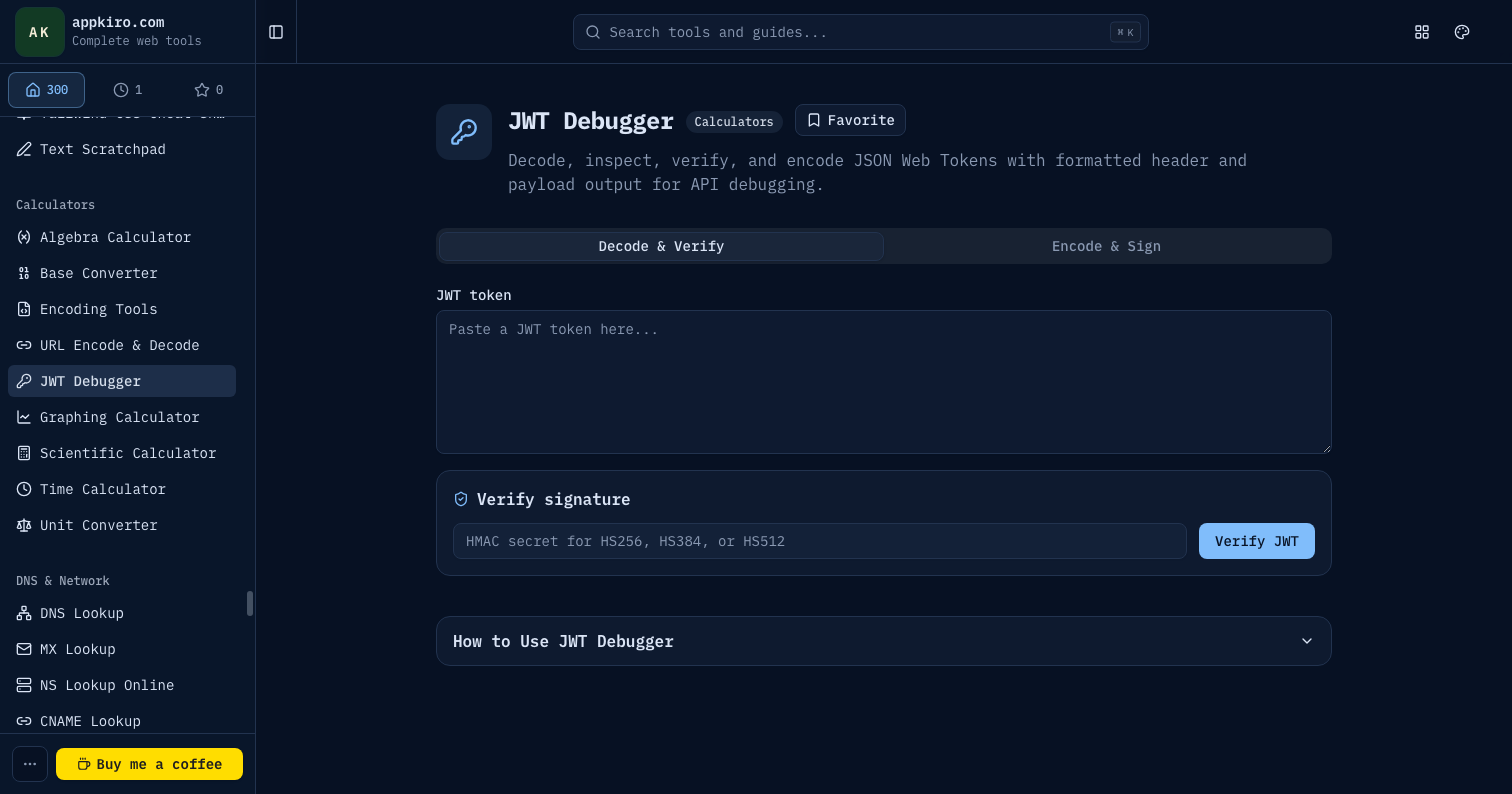This screenshot has height=794, width=1512.
Task: Select the home icon showing 300 tools
Action: (x=47, y=90)
